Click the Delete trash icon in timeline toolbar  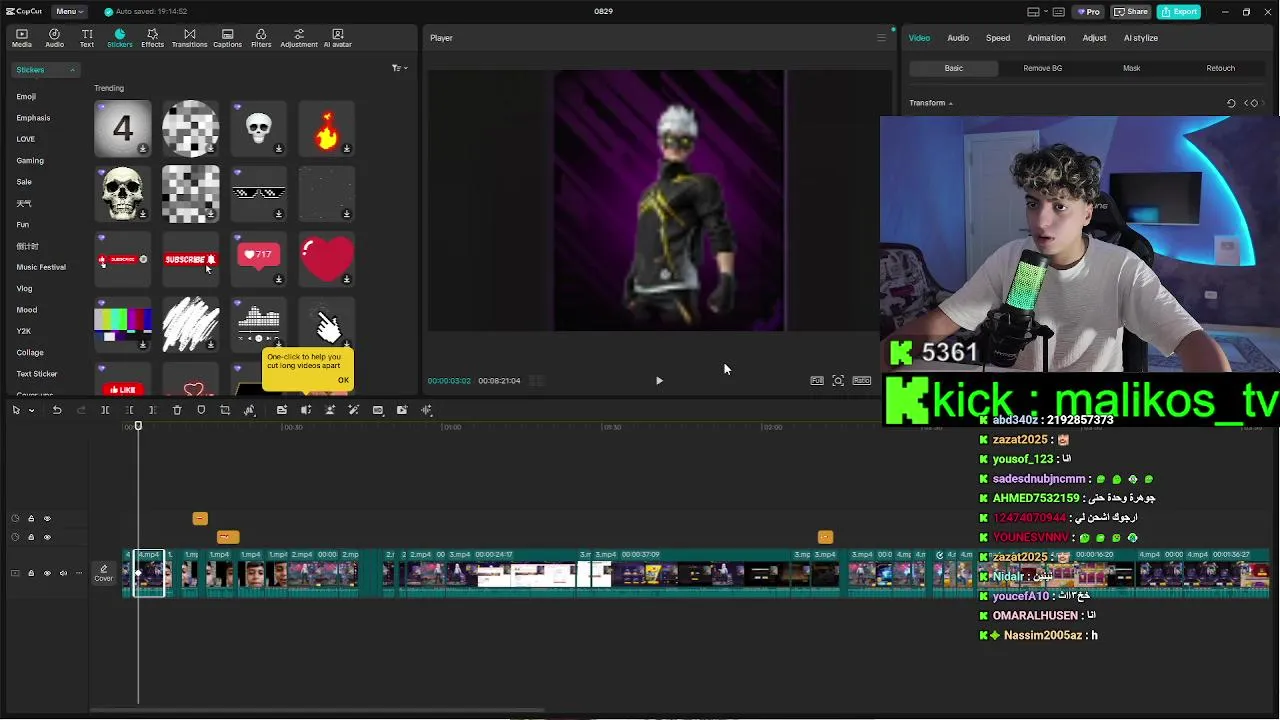pyautogui.click(x=177, y=410)
